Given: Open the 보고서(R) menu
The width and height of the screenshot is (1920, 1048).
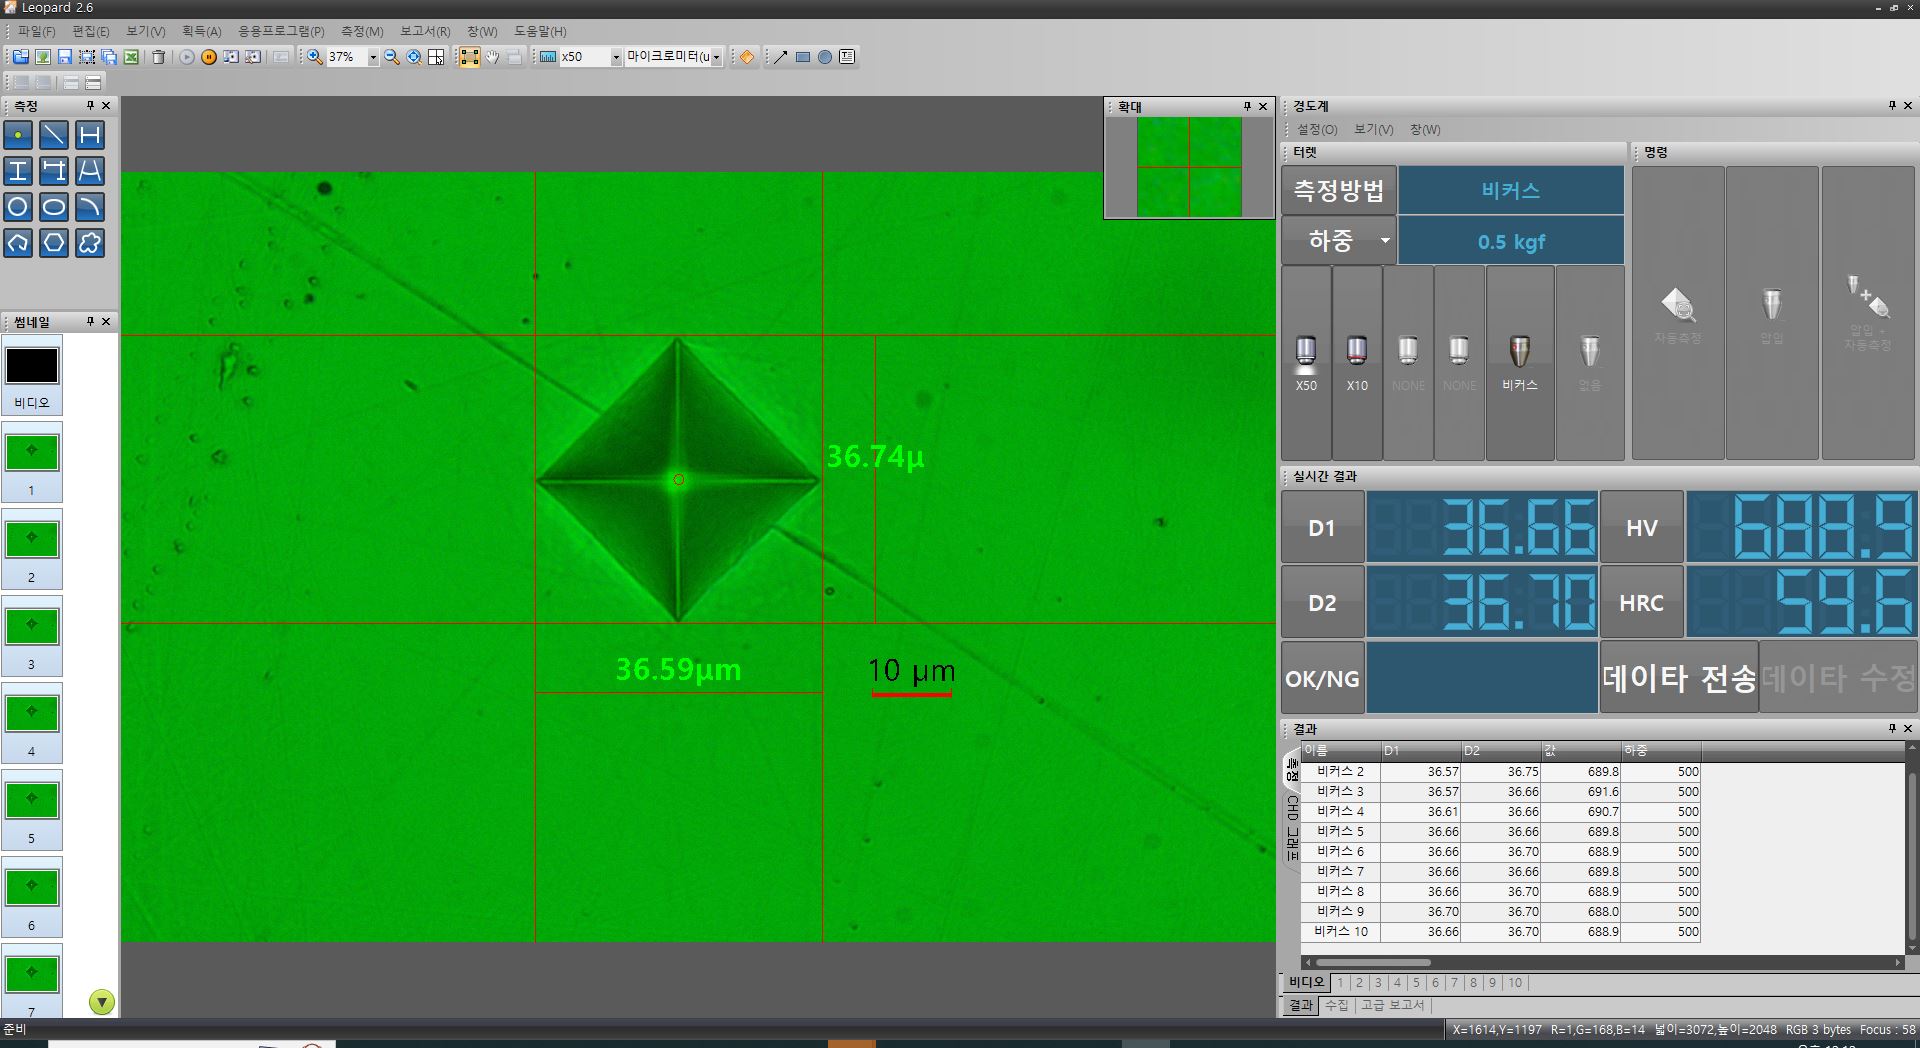Looking at the screenshot, I should (425, 31).
